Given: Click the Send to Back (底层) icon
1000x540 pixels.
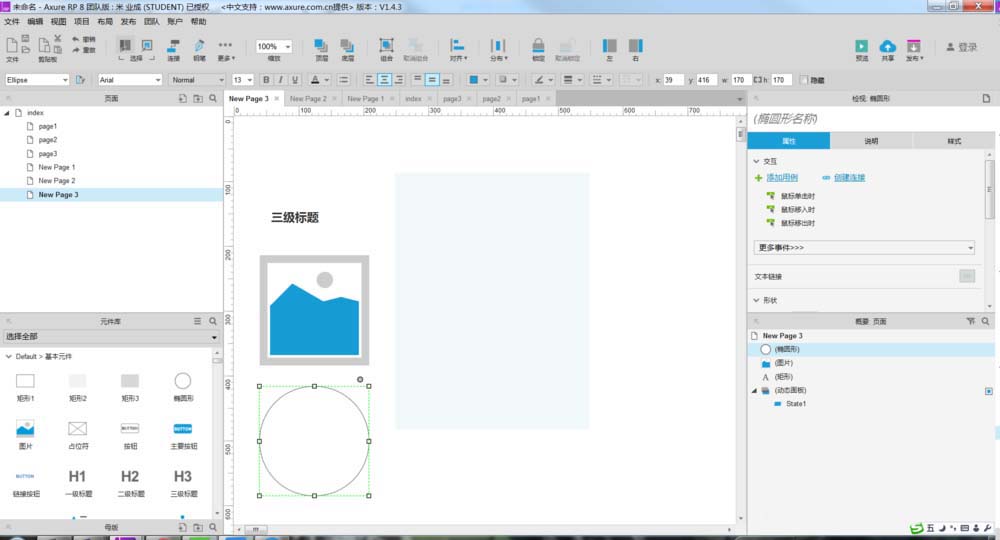Looking at the screenshot, I should pyautogui.click(x=347, y=47).
